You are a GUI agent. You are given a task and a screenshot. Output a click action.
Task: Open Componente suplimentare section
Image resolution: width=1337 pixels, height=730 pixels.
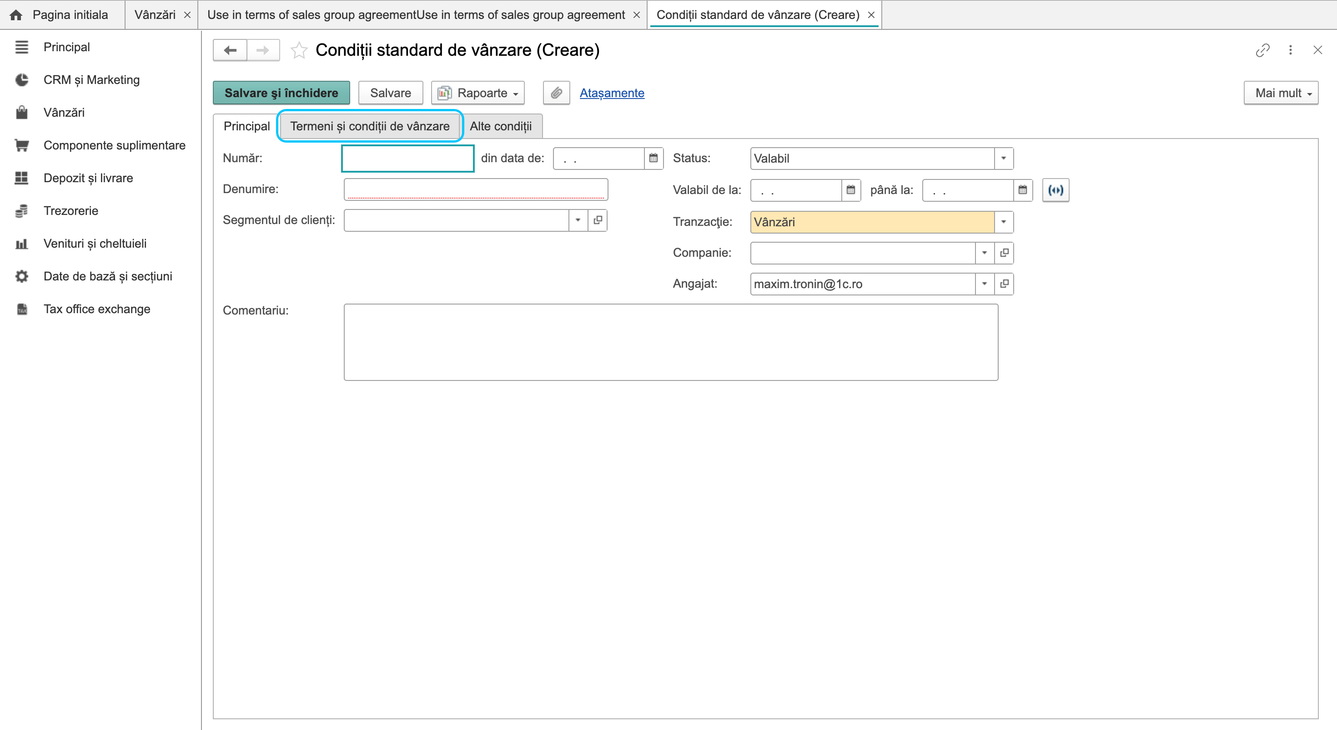point(100,145)
